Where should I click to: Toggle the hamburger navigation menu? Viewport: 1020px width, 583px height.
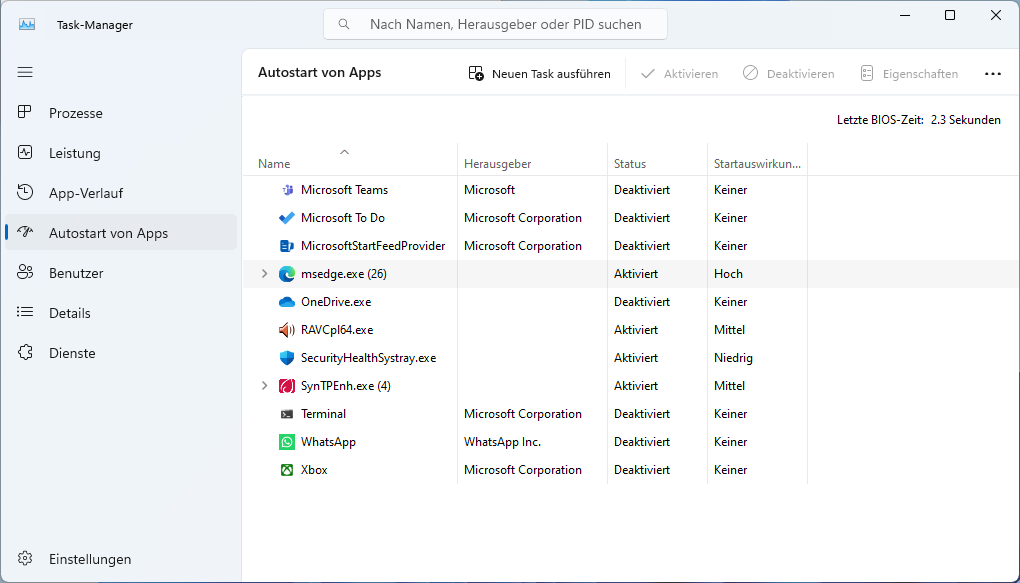25,72
